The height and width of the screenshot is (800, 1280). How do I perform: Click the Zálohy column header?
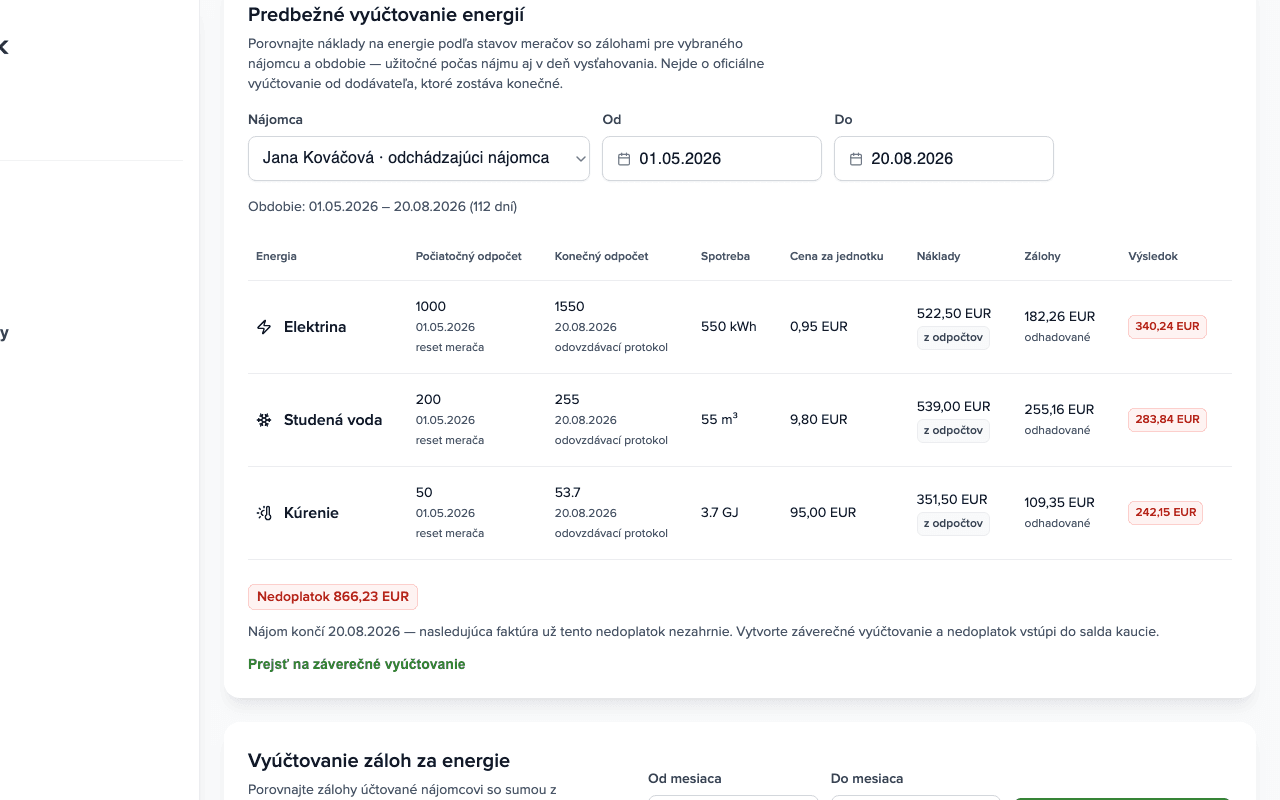[x=1042, y=256]
